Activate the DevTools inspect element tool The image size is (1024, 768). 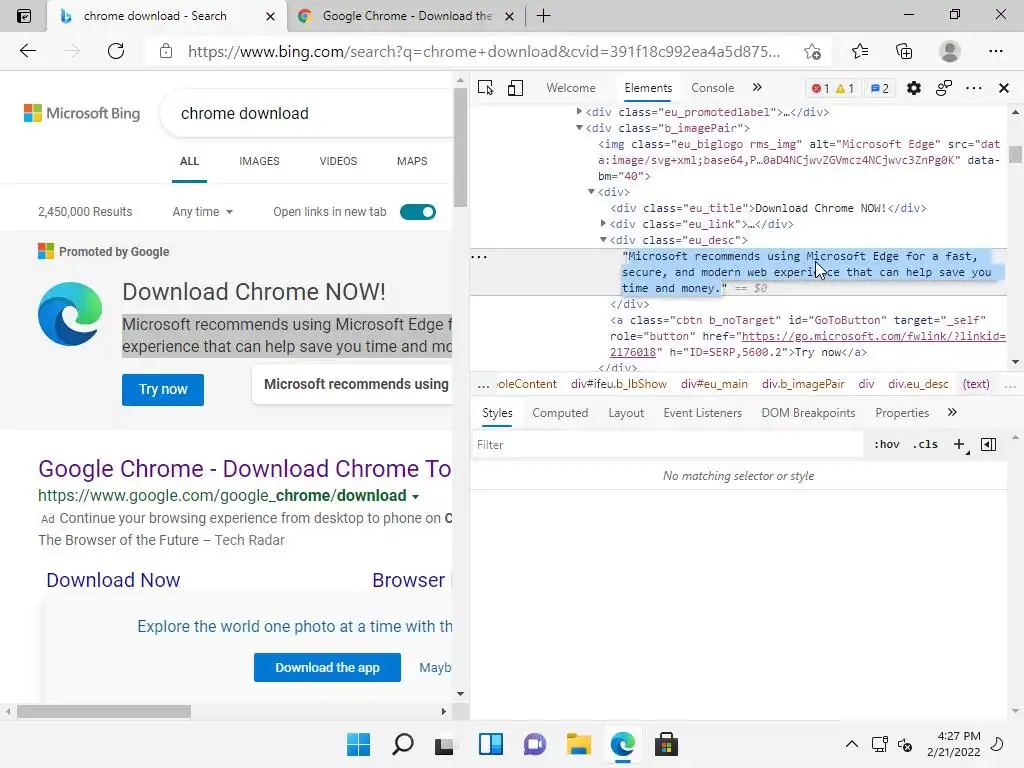485,88
